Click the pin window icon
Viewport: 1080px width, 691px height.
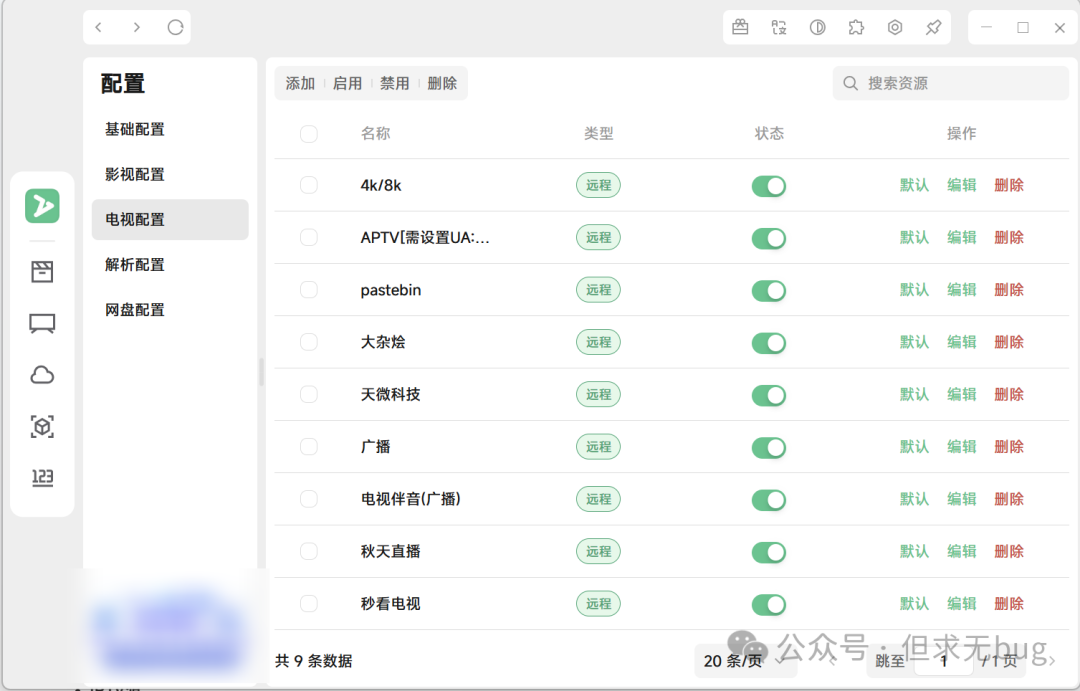(x=933, y=28)
